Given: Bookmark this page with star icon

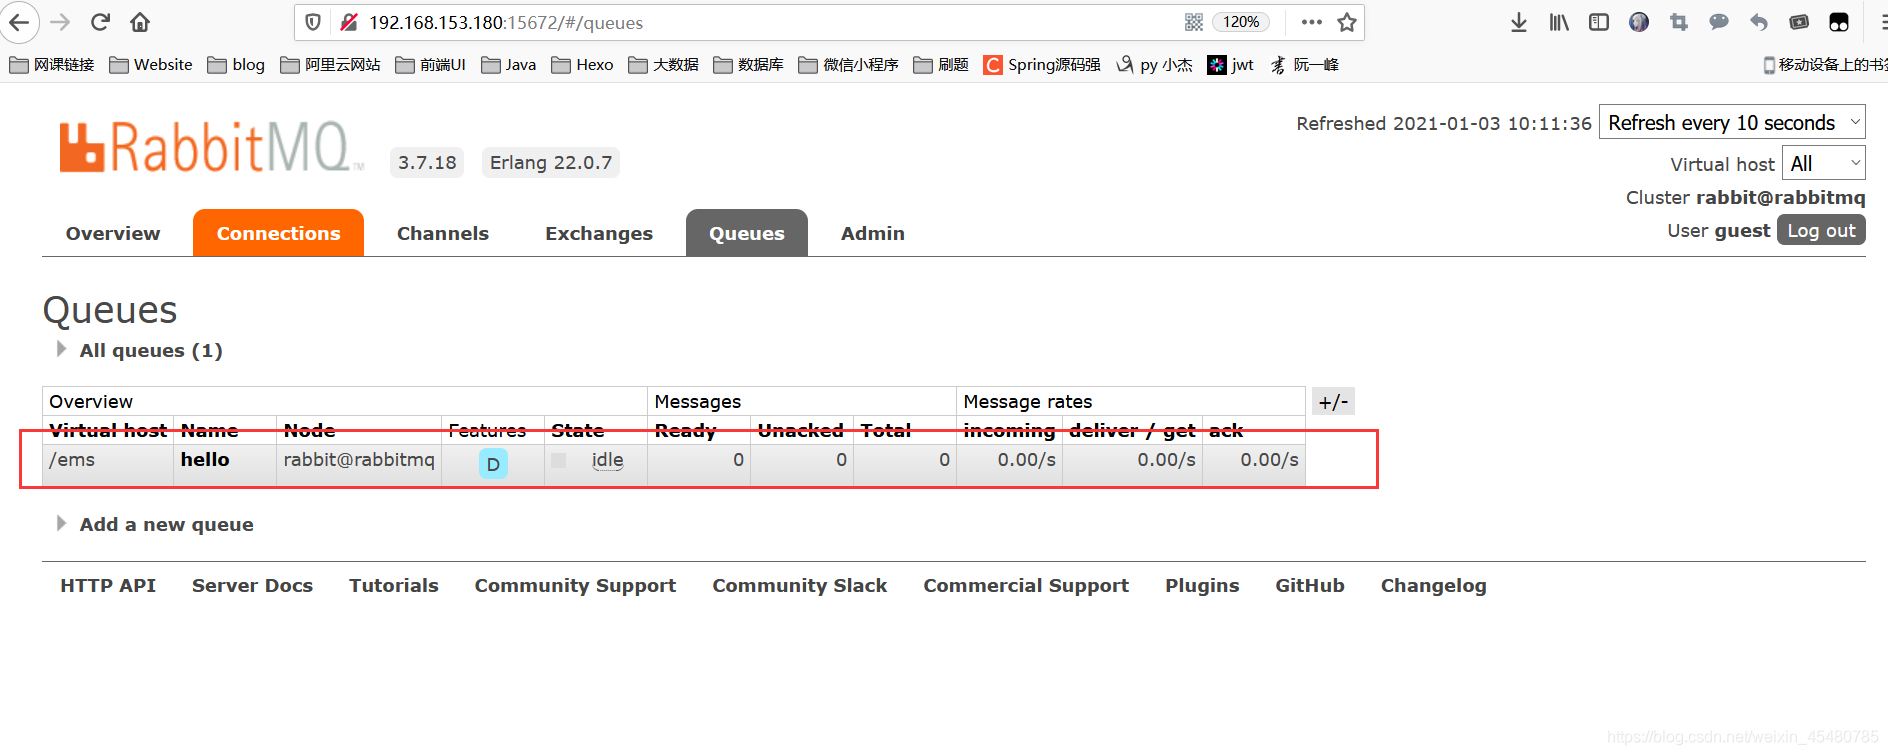Looking at the screenshot, I should (1347, 22).
